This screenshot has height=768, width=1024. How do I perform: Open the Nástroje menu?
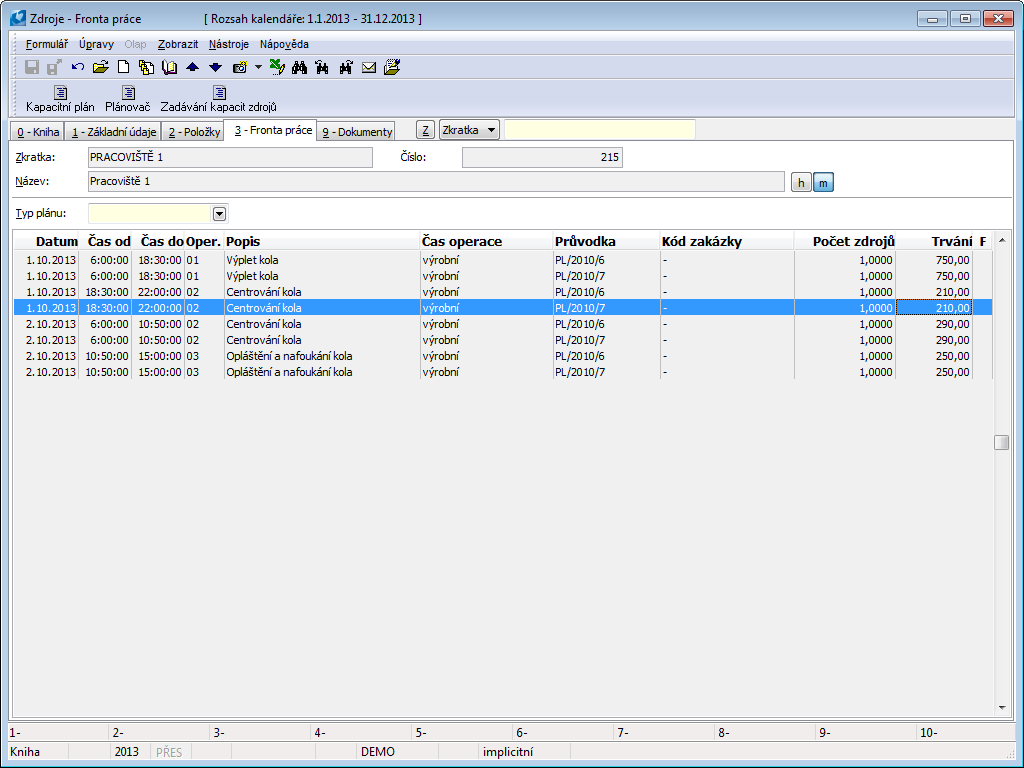click(x=228, y=44)
